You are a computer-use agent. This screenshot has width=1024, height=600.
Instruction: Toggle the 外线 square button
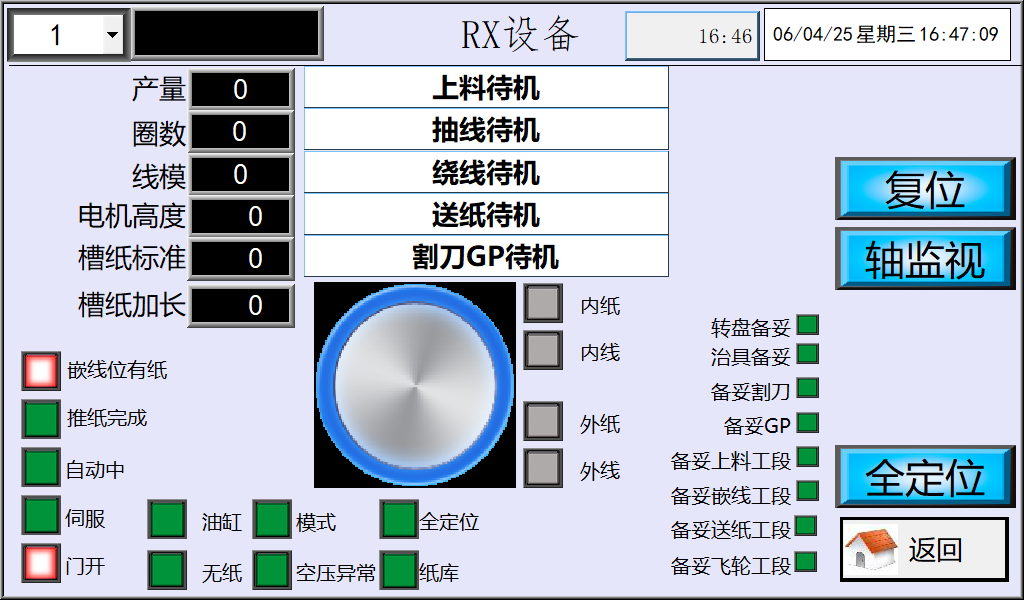[x=543, y=467]
